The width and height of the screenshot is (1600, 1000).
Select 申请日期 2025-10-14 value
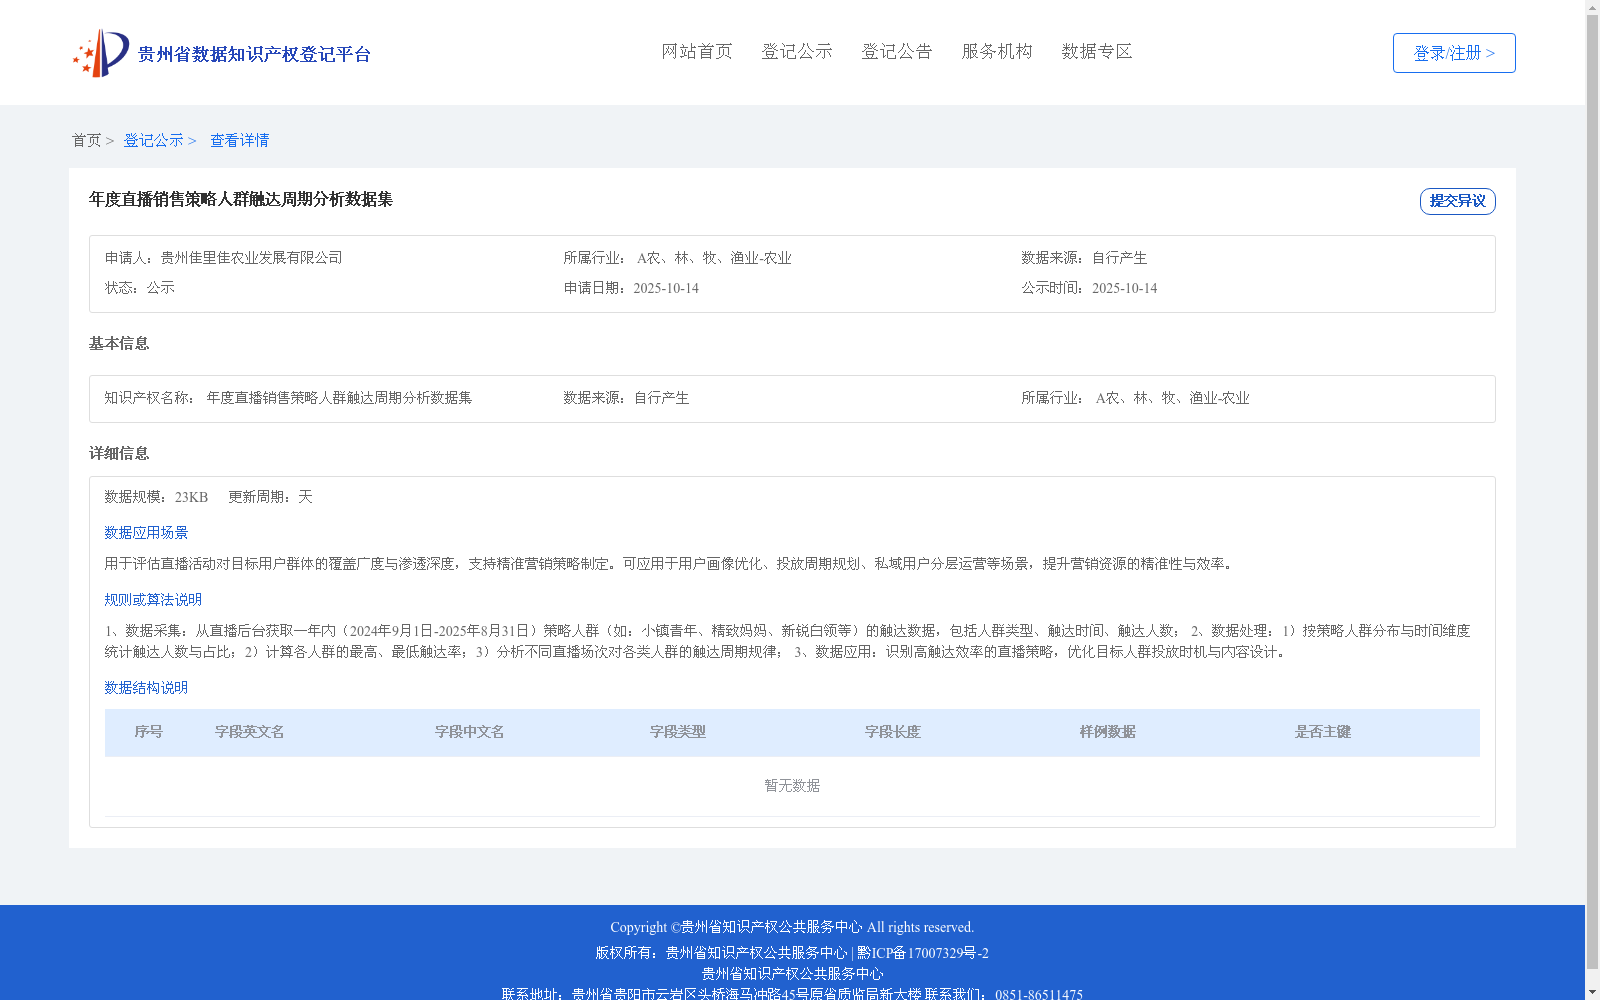[666, 288]
